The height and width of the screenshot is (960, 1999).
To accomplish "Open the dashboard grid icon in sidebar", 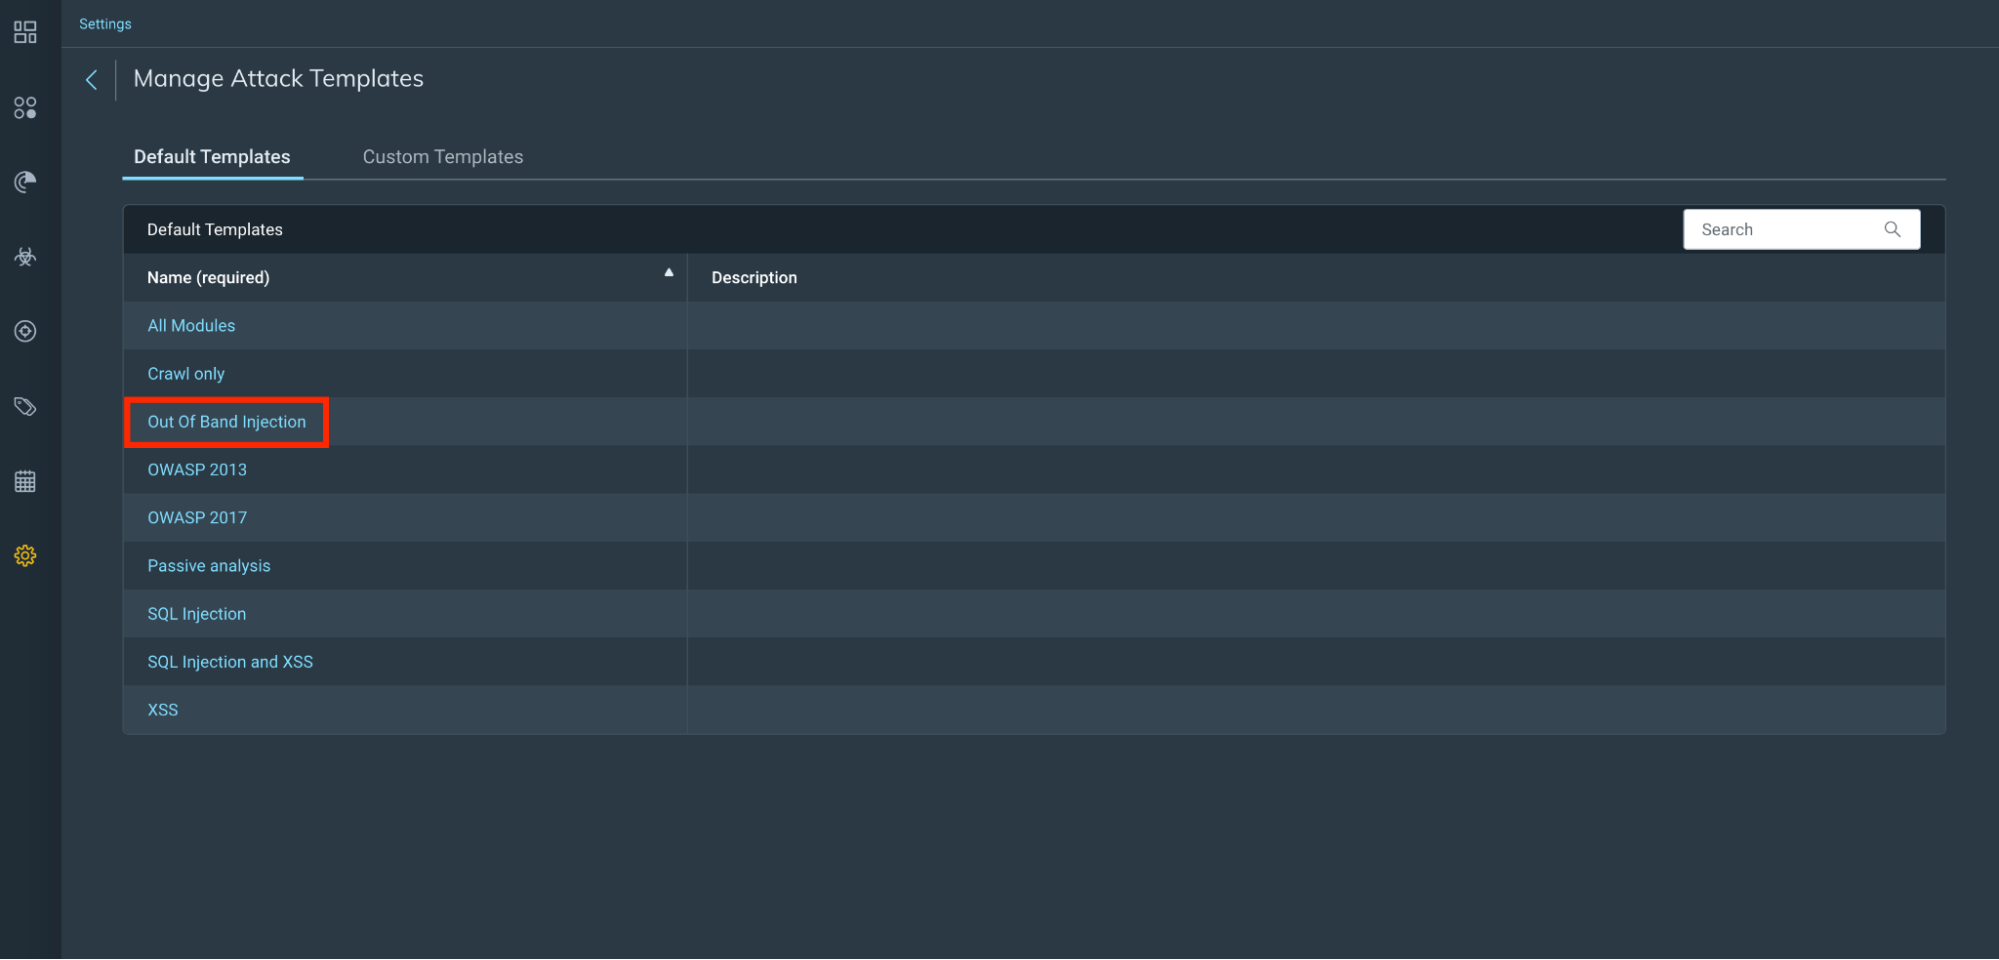I will [25, 33].
